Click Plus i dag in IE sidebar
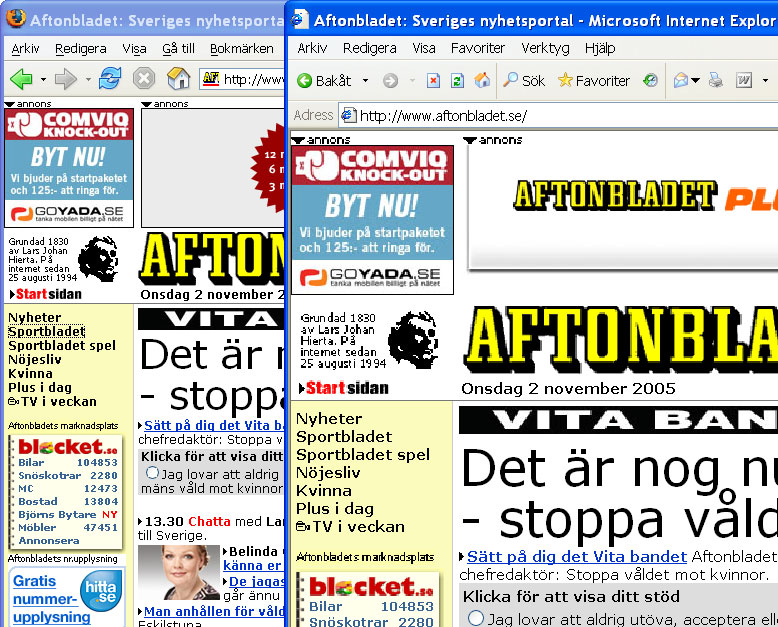 coord(335,508)
